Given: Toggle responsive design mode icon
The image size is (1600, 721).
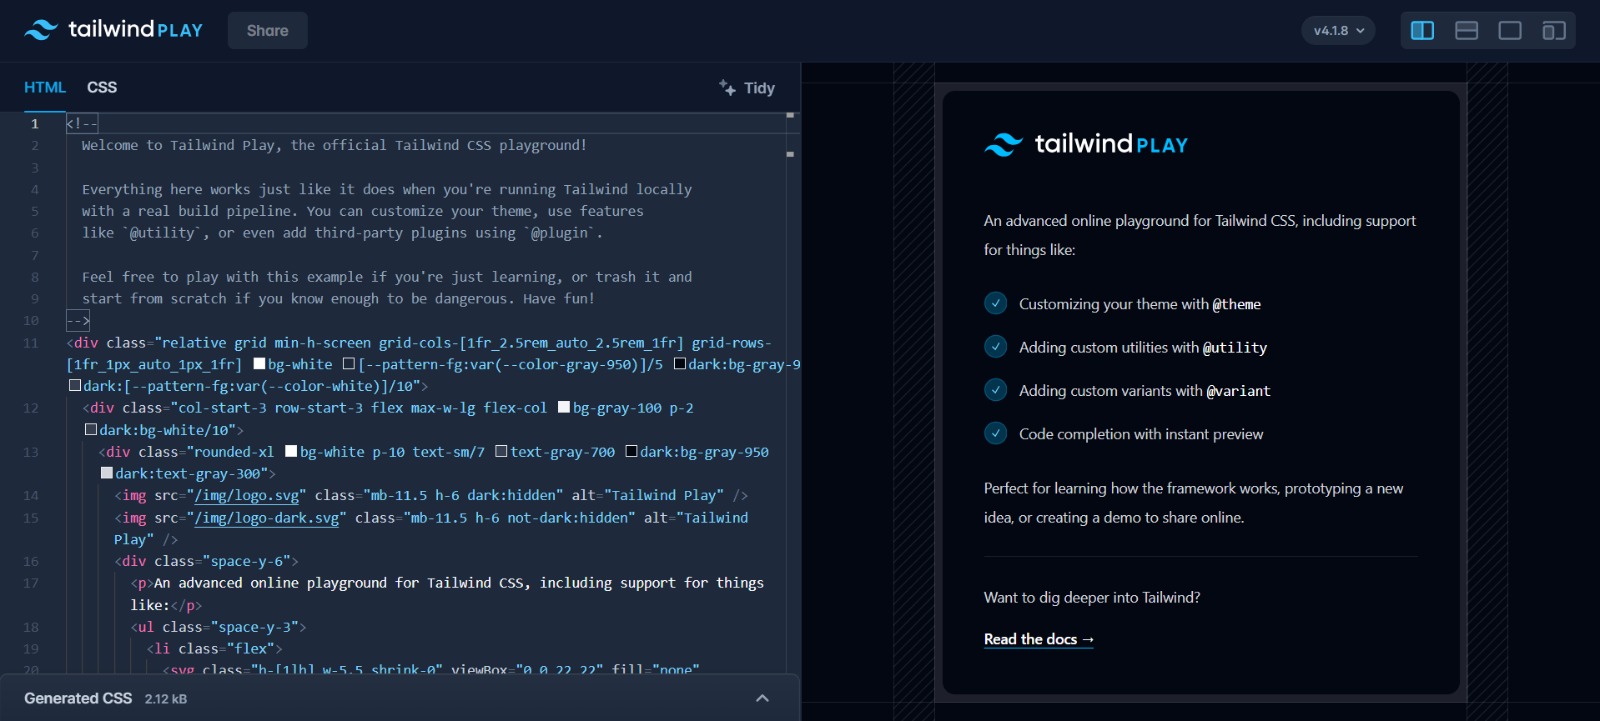Looking at the screenshot, I should 1554,31.
